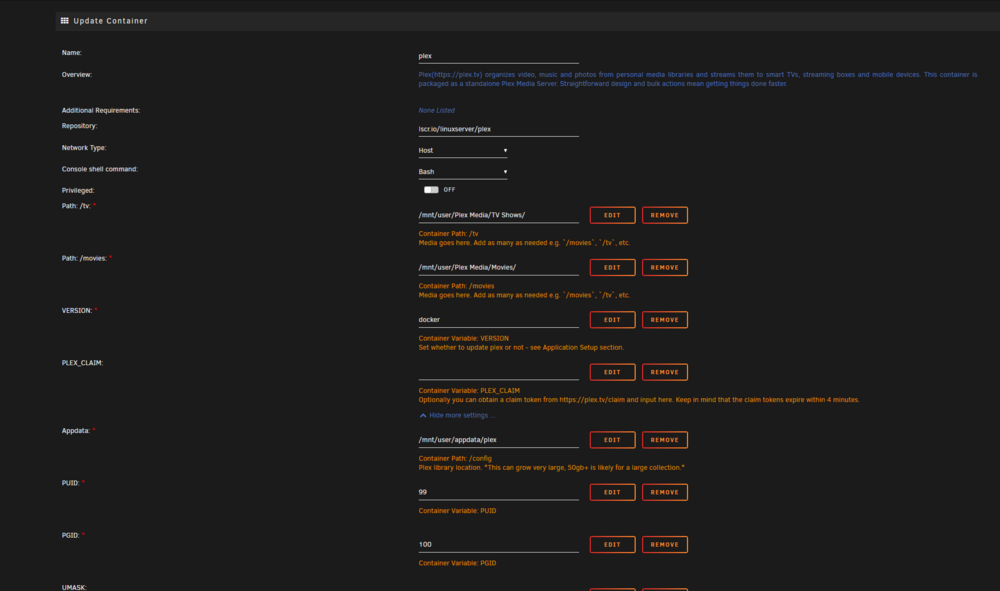Remove the Path /tv entry

[665, 215]
